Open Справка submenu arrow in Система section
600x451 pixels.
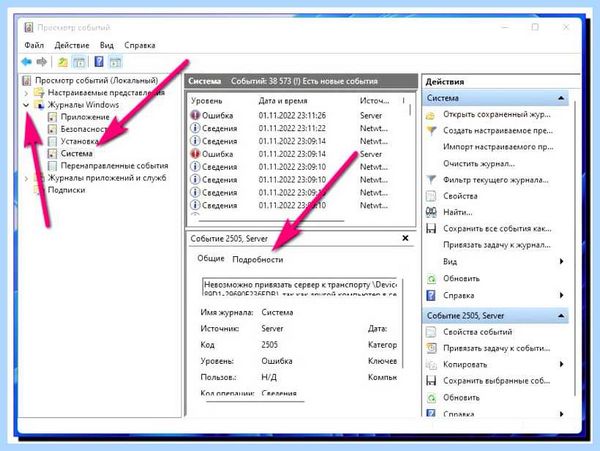coord(562,295)
